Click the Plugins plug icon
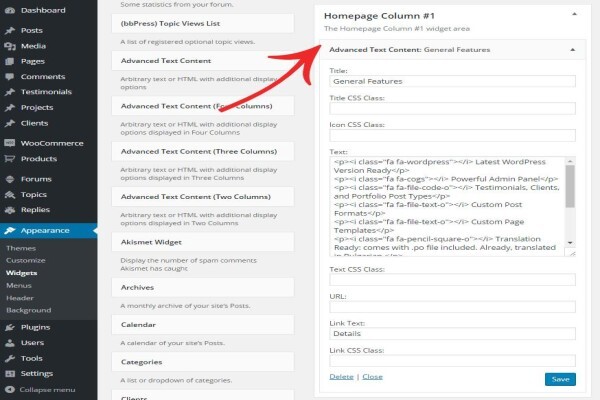The height and width of the screenshot is (400, 600). (x=10, y=327)
